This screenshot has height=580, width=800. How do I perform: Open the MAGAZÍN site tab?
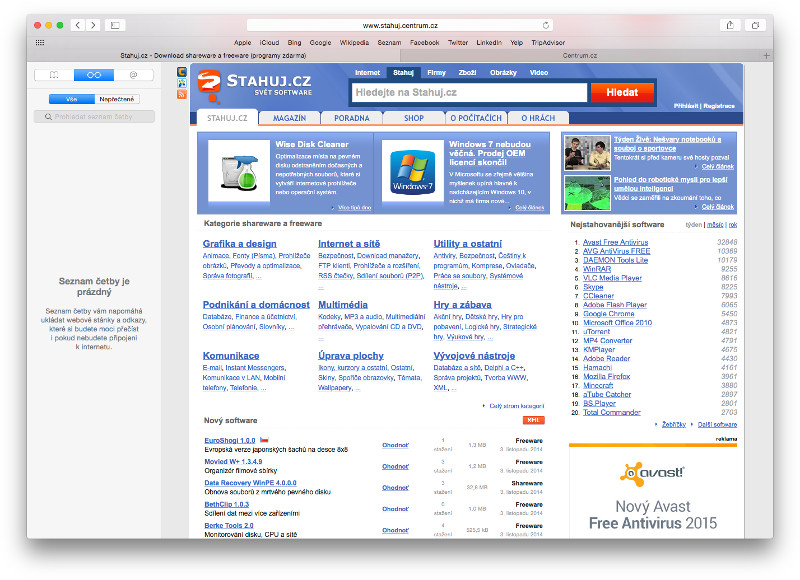(289, 118)
